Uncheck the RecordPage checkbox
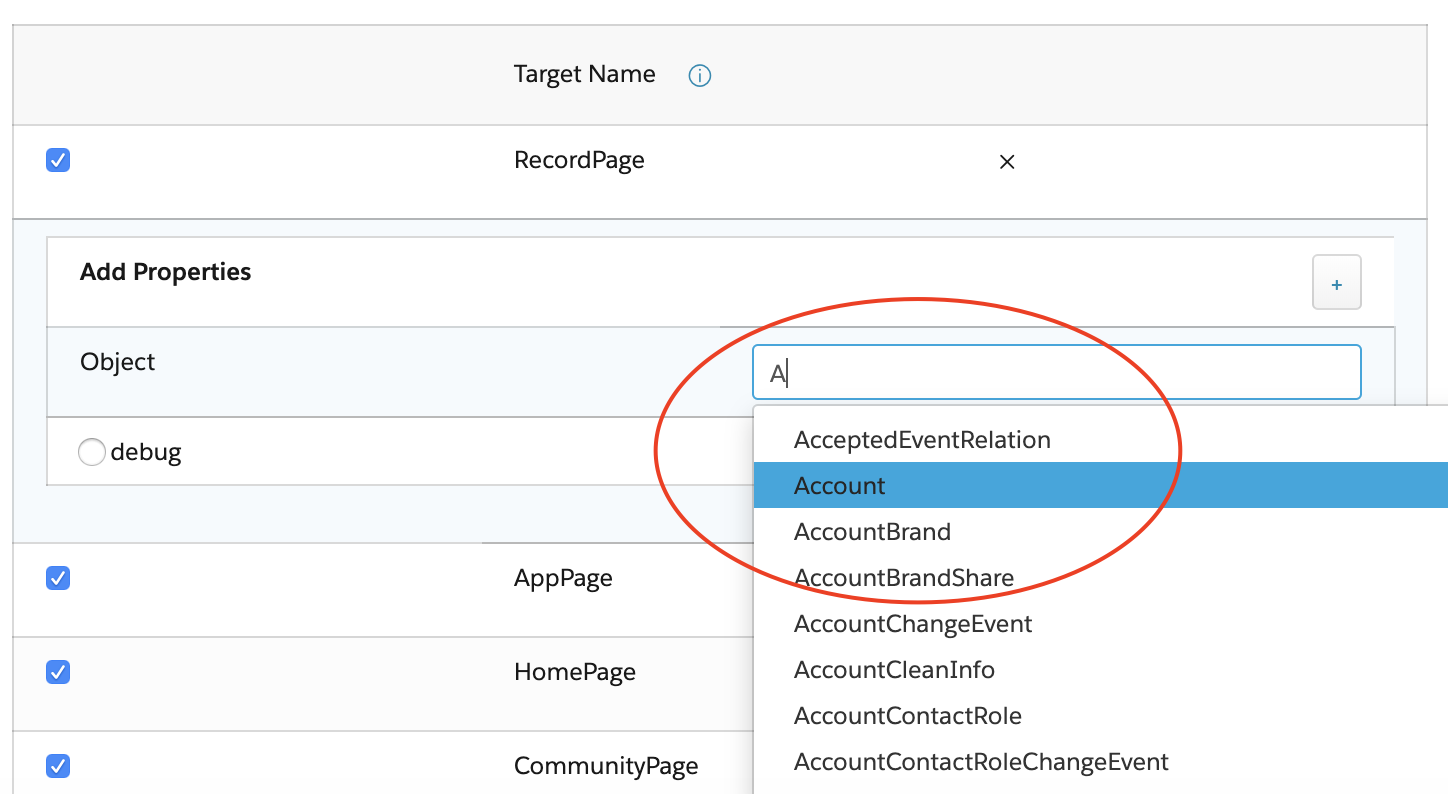Screen dimensions: 1448x794 click(58, 160)
